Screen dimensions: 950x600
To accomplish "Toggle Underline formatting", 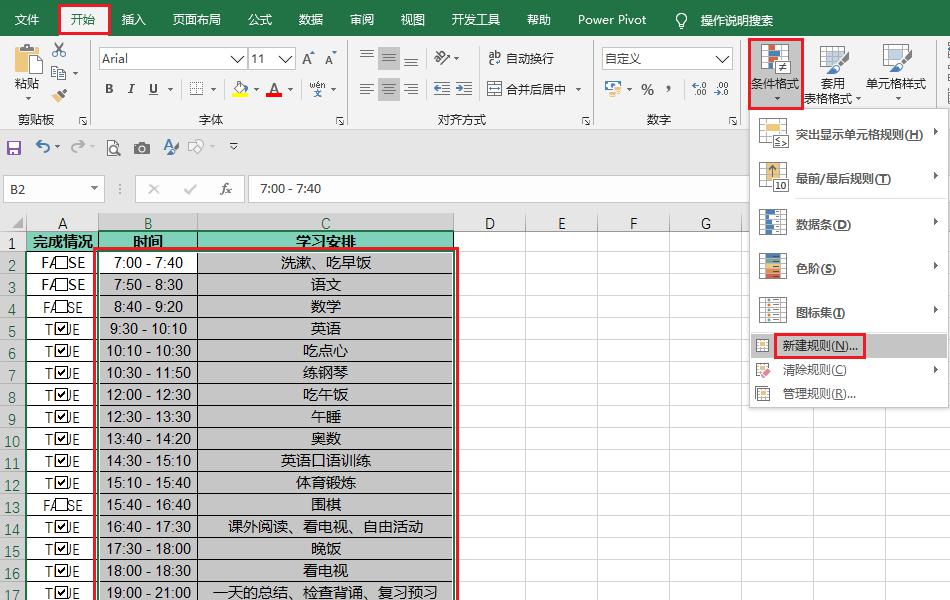I will 153,89.
